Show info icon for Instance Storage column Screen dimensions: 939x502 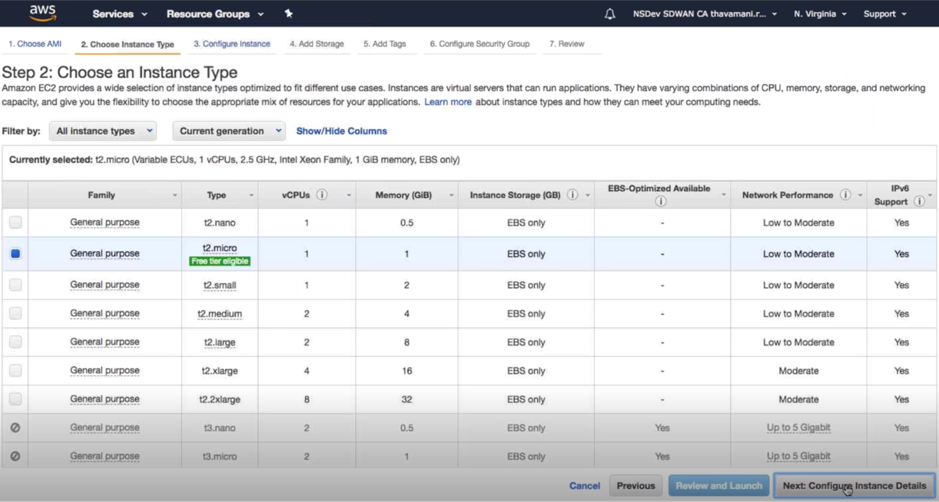[573, 195]
